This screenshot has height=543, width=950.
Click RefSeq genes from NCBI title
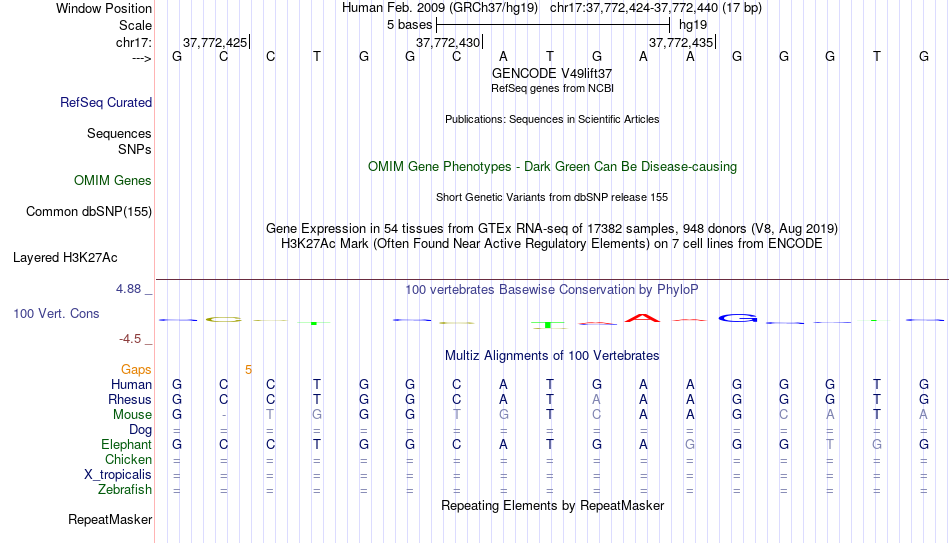pos(552,88)
